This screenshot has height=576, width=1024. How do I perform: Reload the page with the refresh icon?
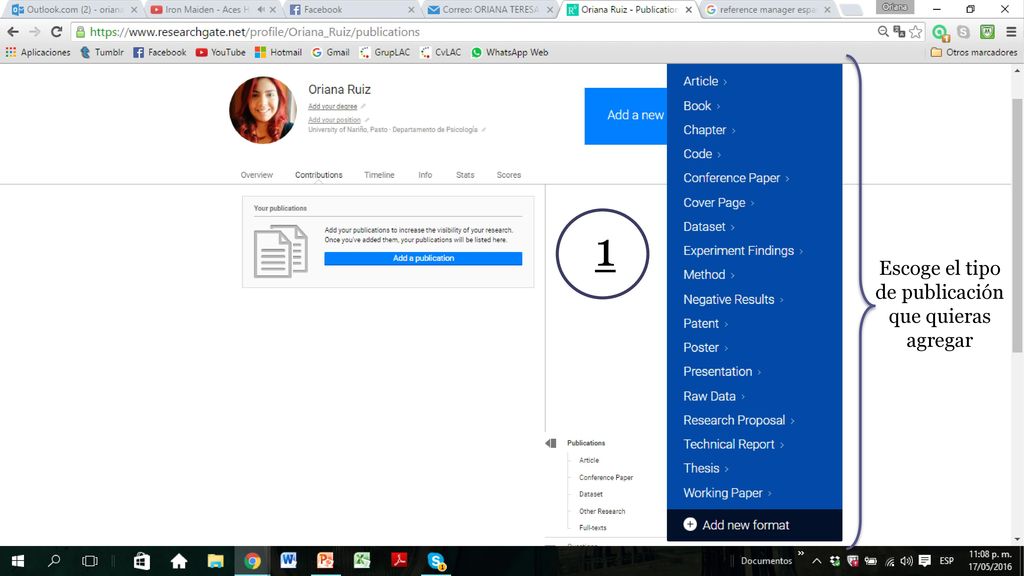coord(57,32)
